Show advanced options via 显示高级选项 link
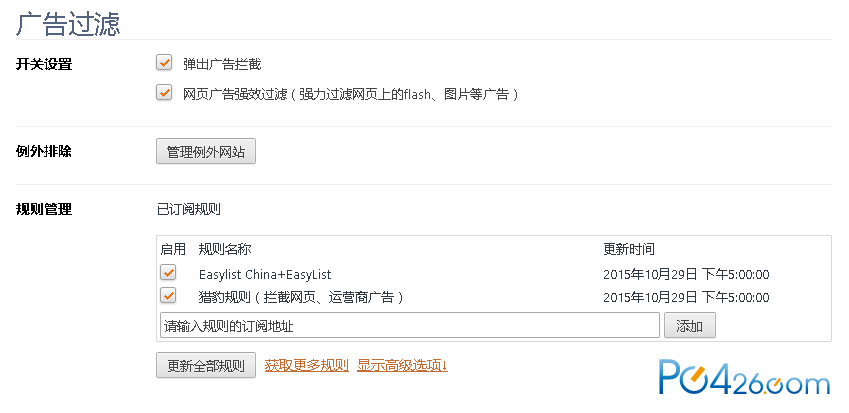Viewport: 849px width, 413px height. [402, 365]
